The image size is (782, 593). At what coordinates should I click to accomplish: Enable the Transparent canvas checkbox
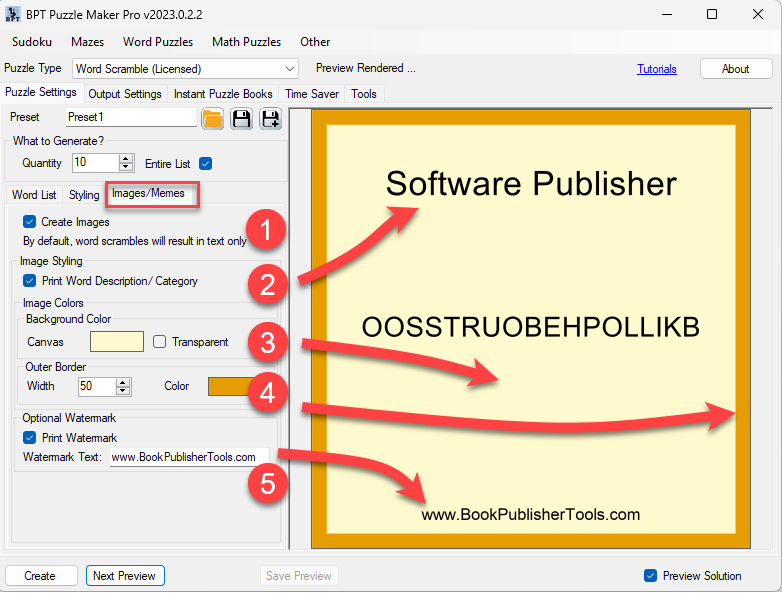(159, 342)
